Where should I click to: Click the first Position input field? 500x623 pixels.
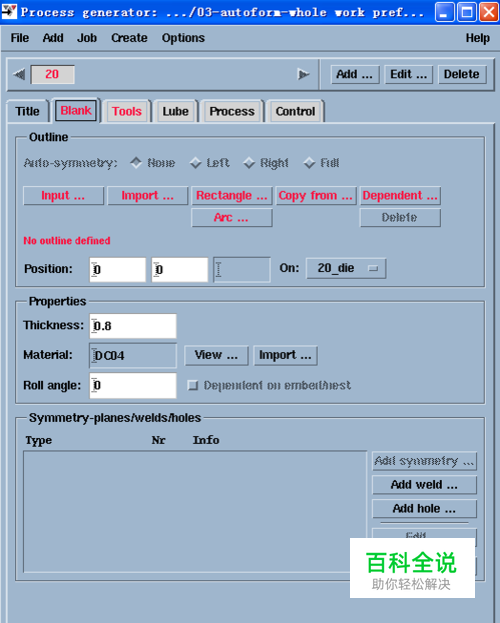(118, 269)
